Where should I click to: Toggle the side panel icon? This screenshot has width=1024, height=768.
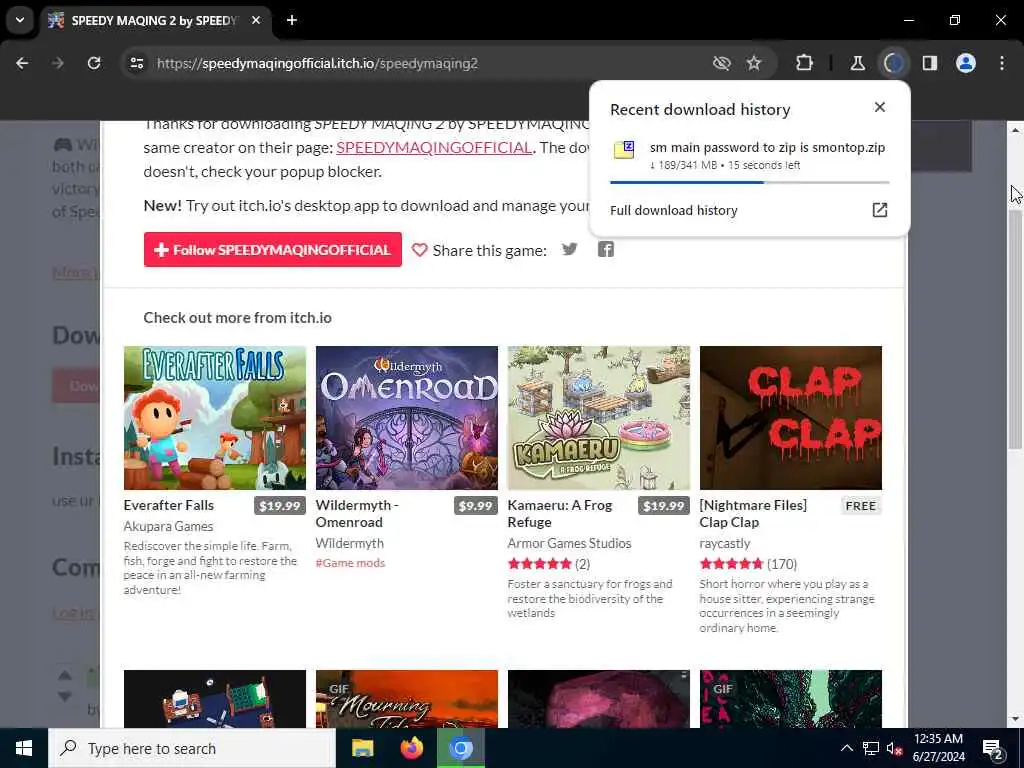pos(930,63)
